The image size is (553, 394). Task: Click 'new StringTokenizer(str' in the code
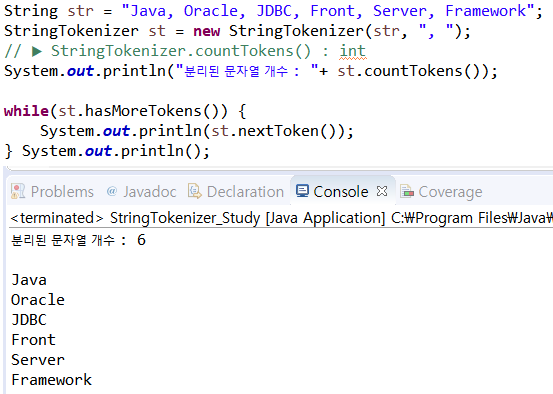(296, 31)
